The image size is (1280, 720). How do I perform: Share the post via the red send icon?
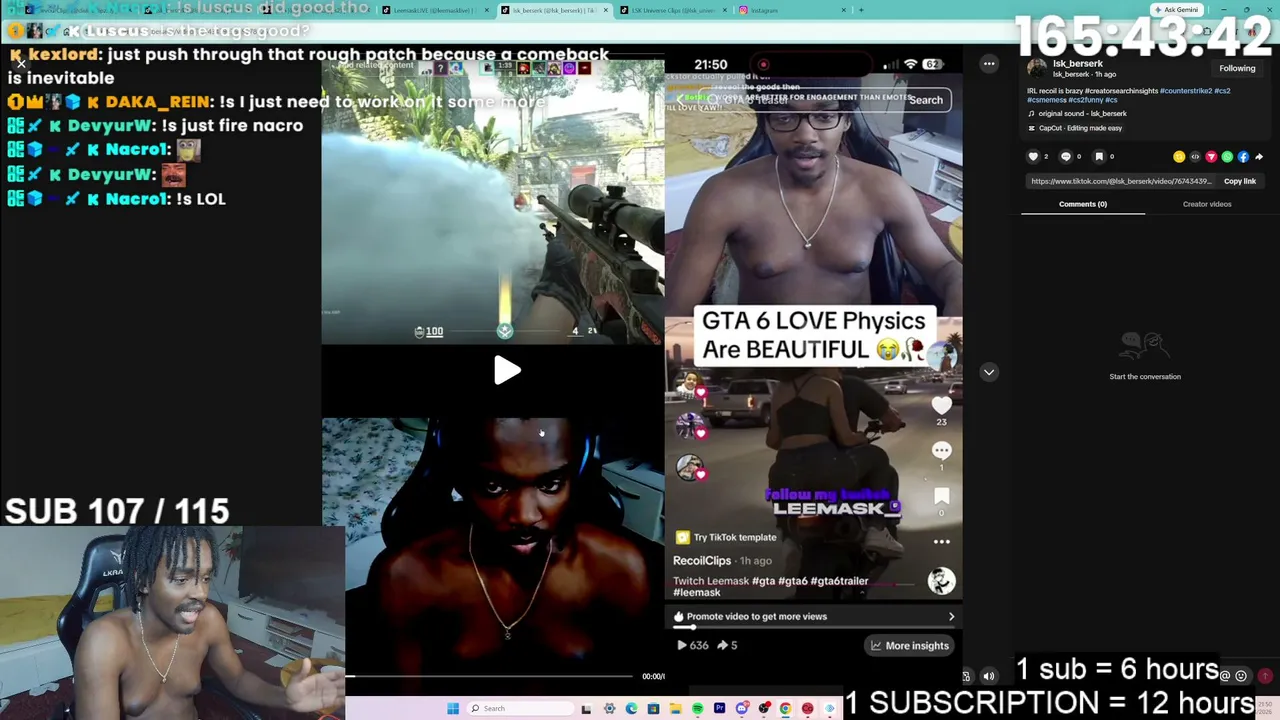click(x=1211, y=157)
